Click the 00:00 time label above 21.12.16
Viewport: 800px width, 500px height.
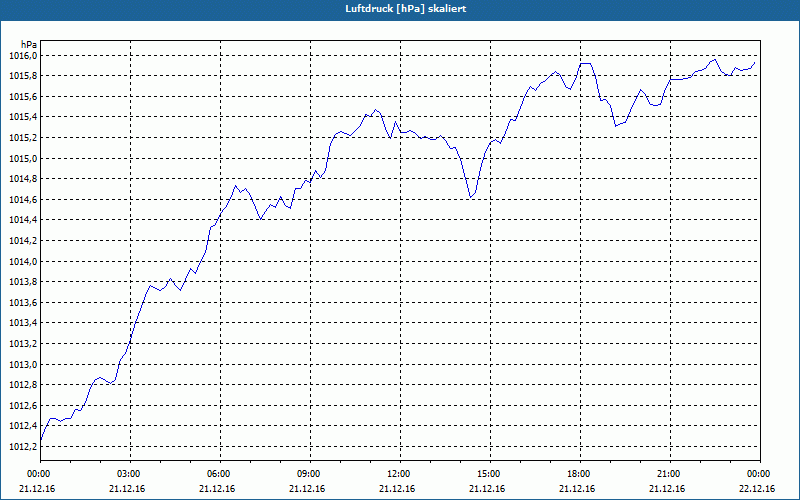click(x=40, y=474)
